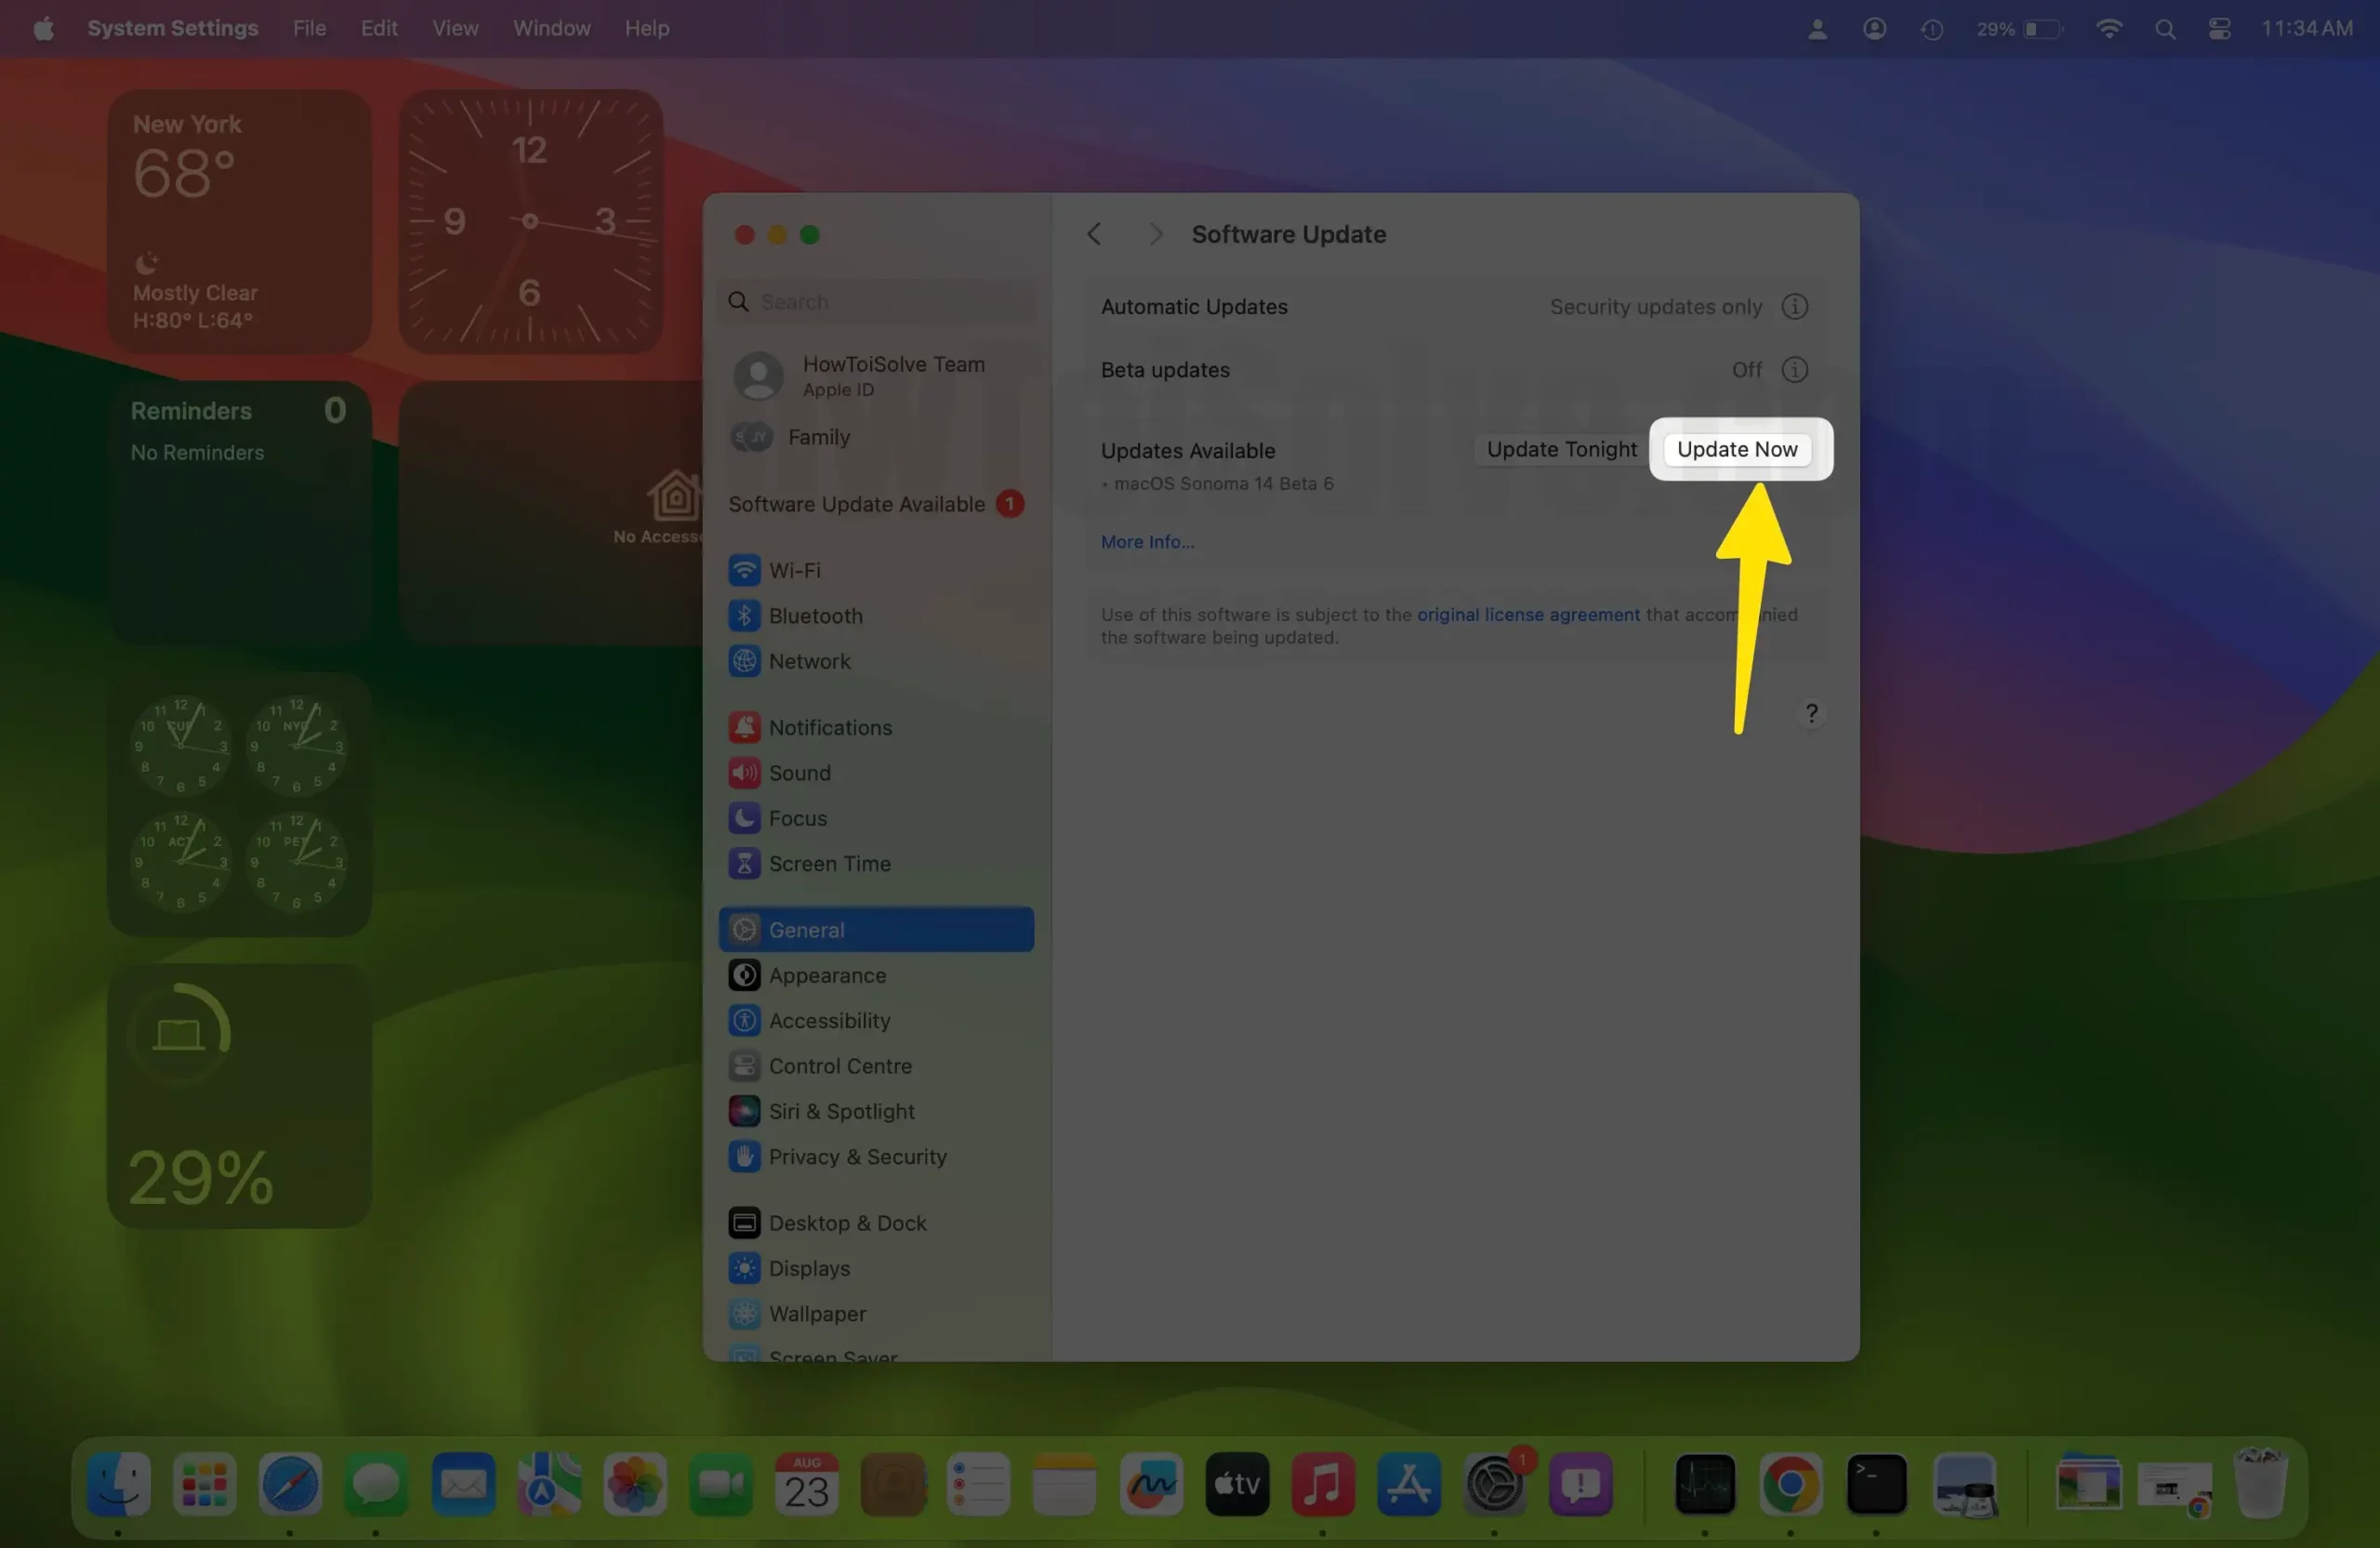
Task: Open the Apple menu
Action: coord(43,28)
